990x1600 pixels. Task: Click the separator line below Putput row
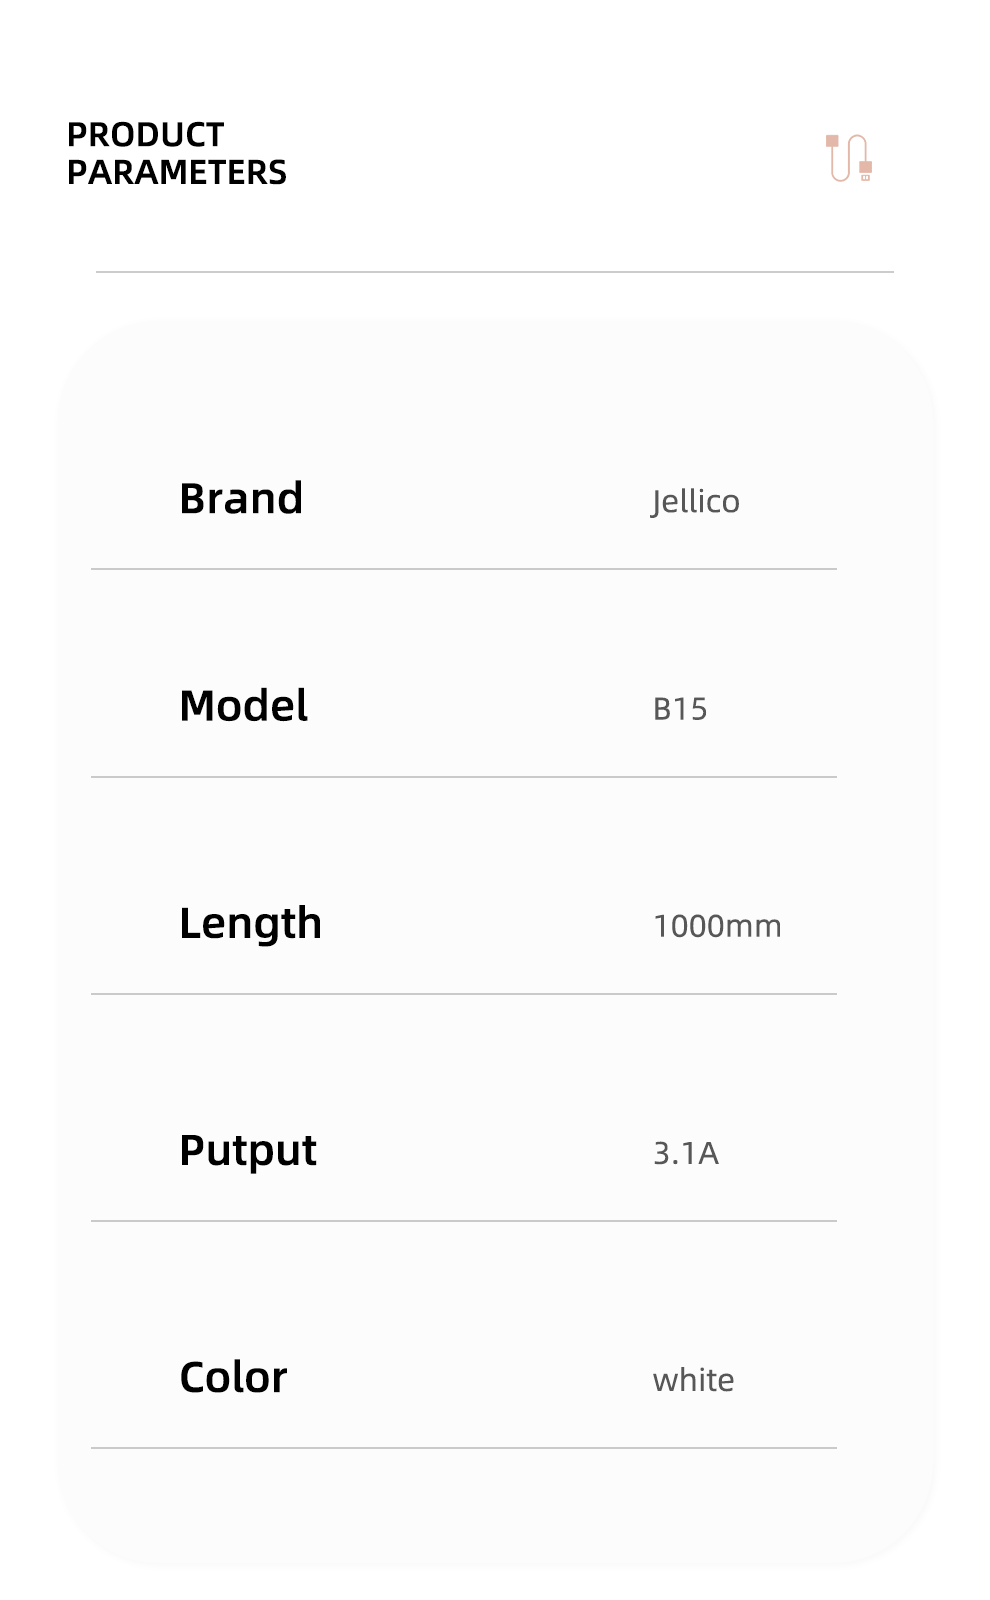click(x=464, y=1221)
